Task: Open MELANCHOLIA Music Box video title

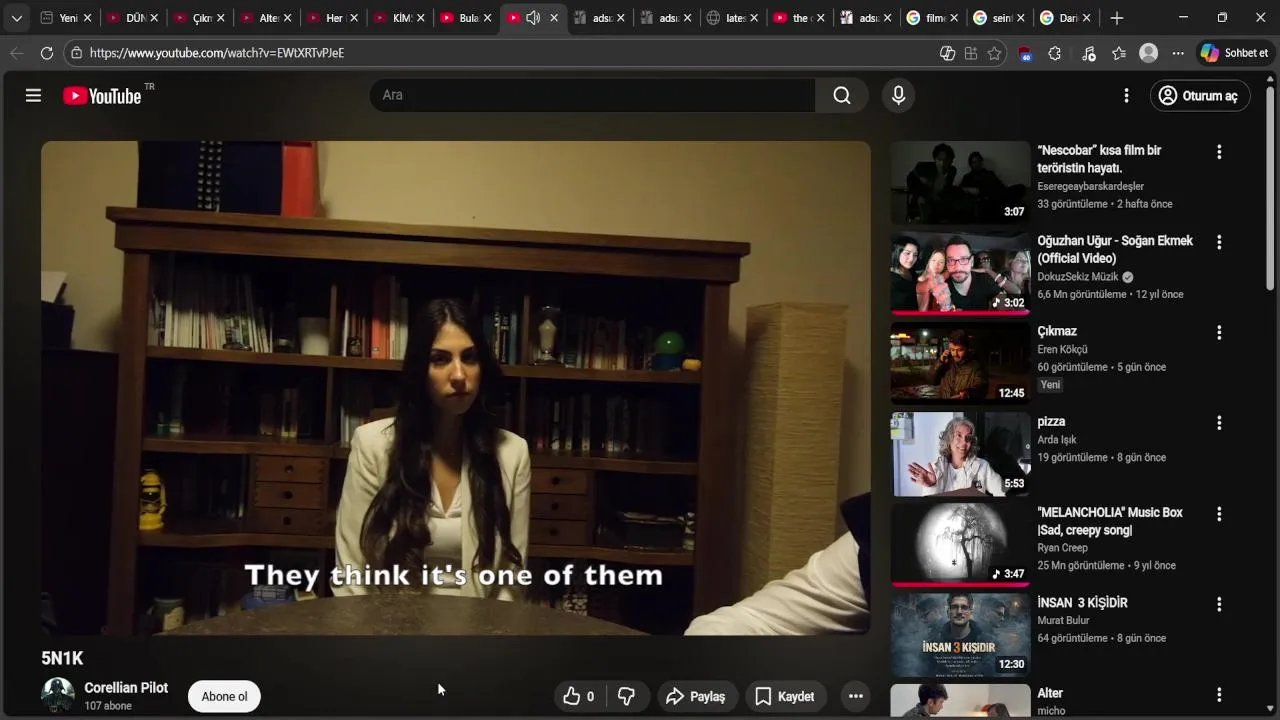Action: tap(1110, 521)
